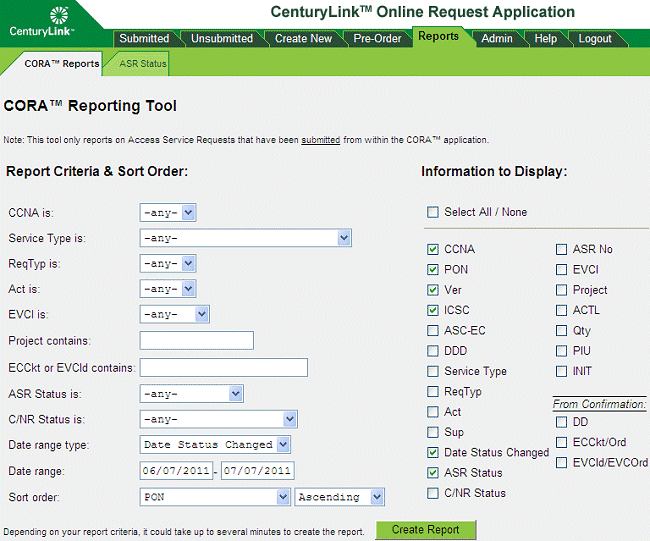Viewport: 650px width, 541px height.
Task: Expand the Service Type is dropdown
Action: pos(246,238)
